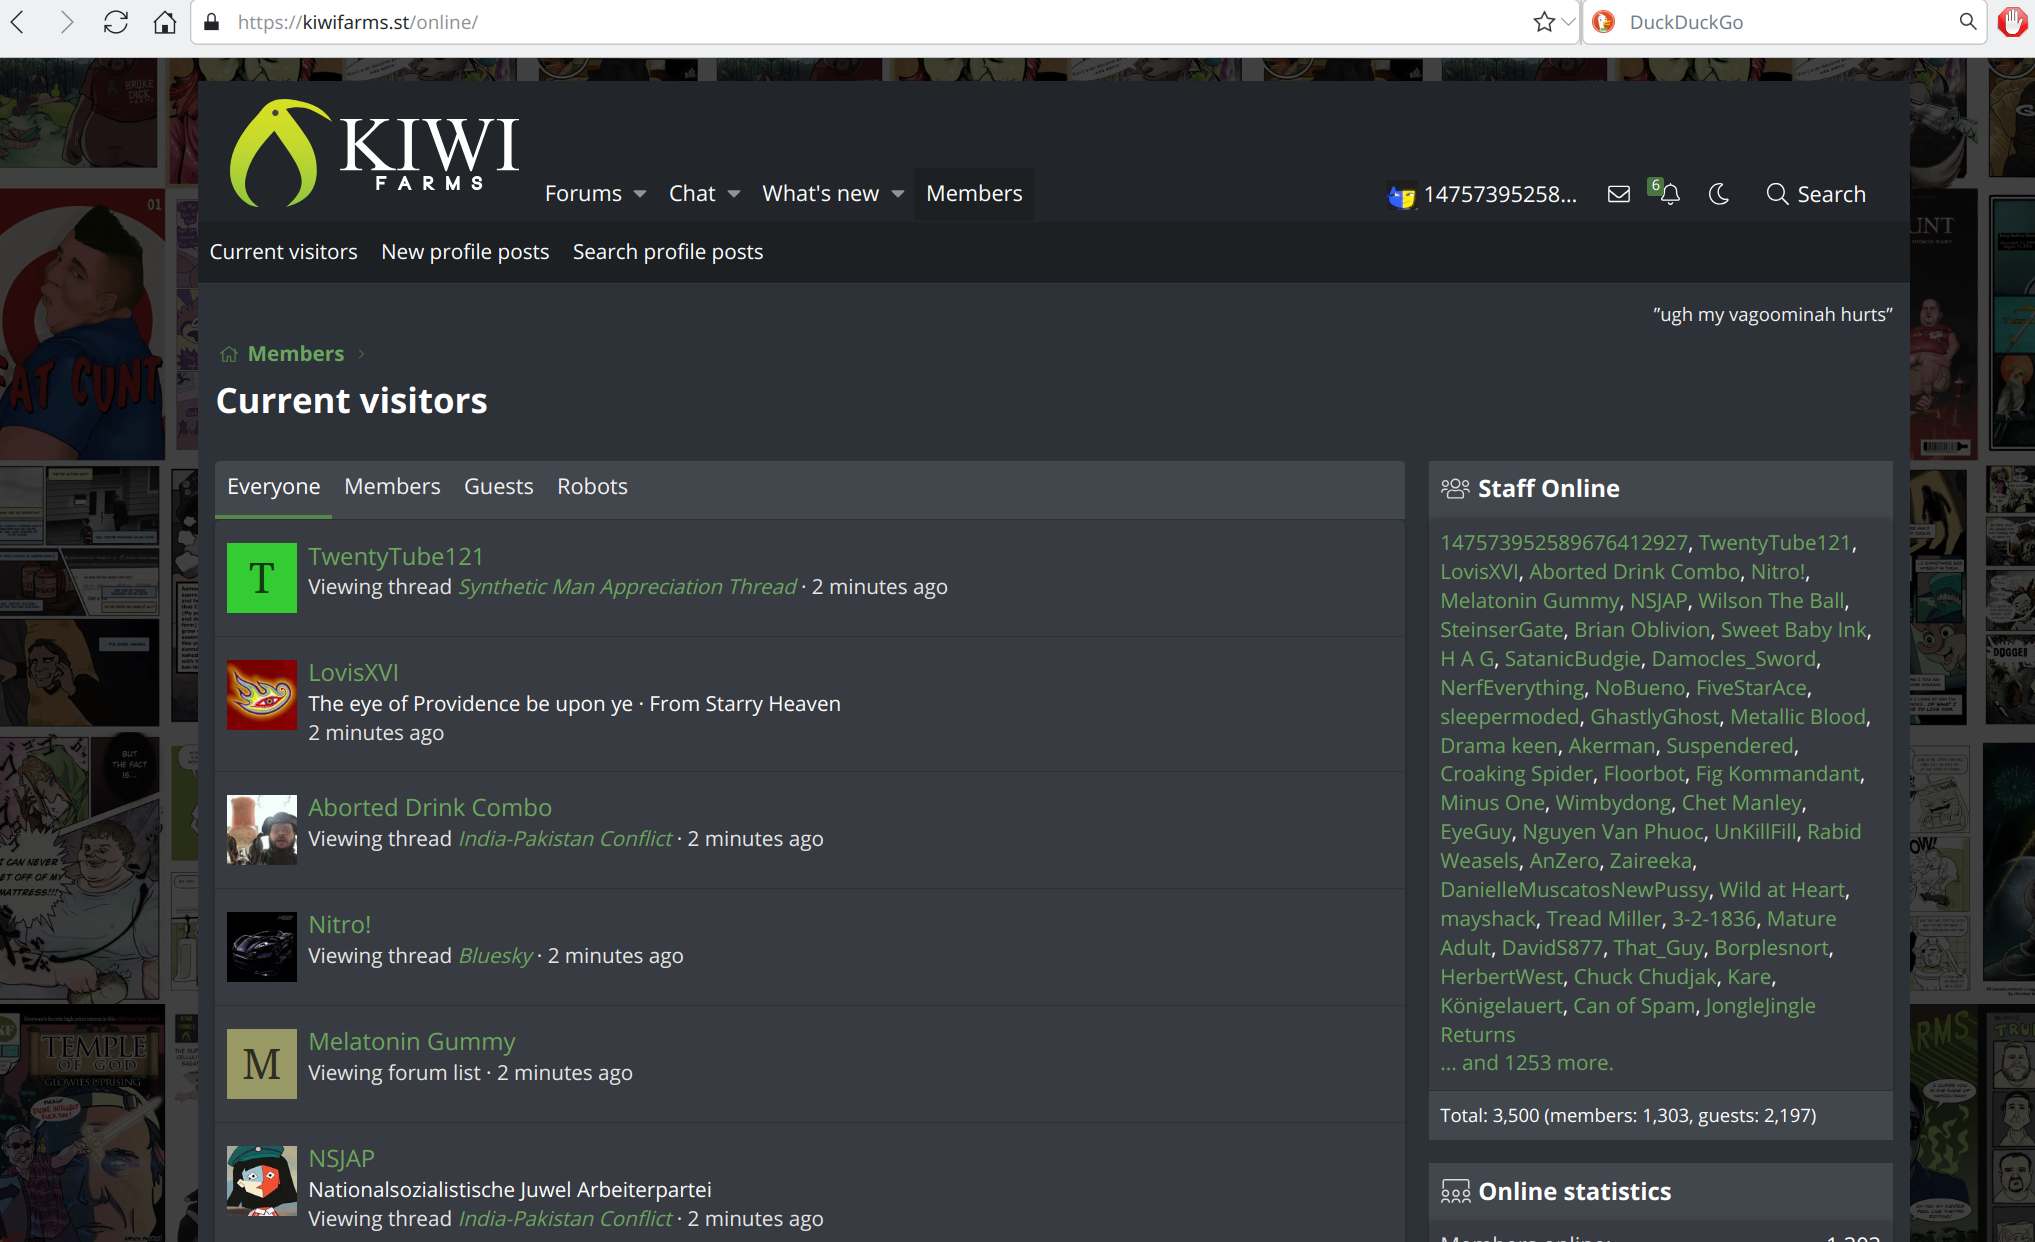The height and width of the screenshot is (1242, 2035).
Task: Switch to the Robots tab
Action: tap(592, 487)
